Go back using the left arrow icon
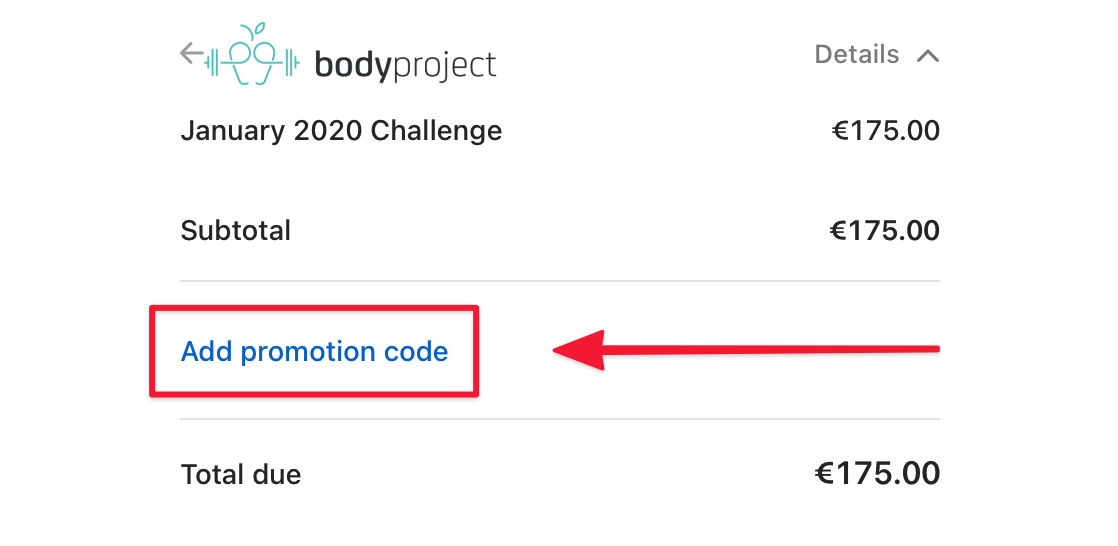 191,53
